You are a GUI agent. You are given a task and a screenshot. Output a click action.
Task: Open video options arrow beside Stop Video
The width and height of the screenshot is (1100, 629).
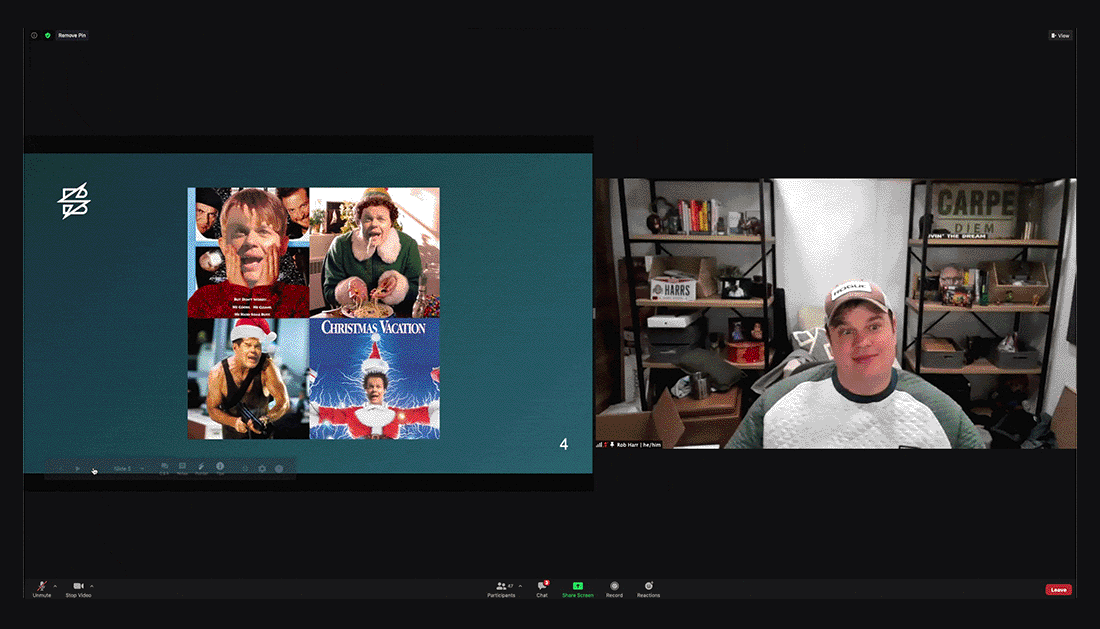[92, 586]
